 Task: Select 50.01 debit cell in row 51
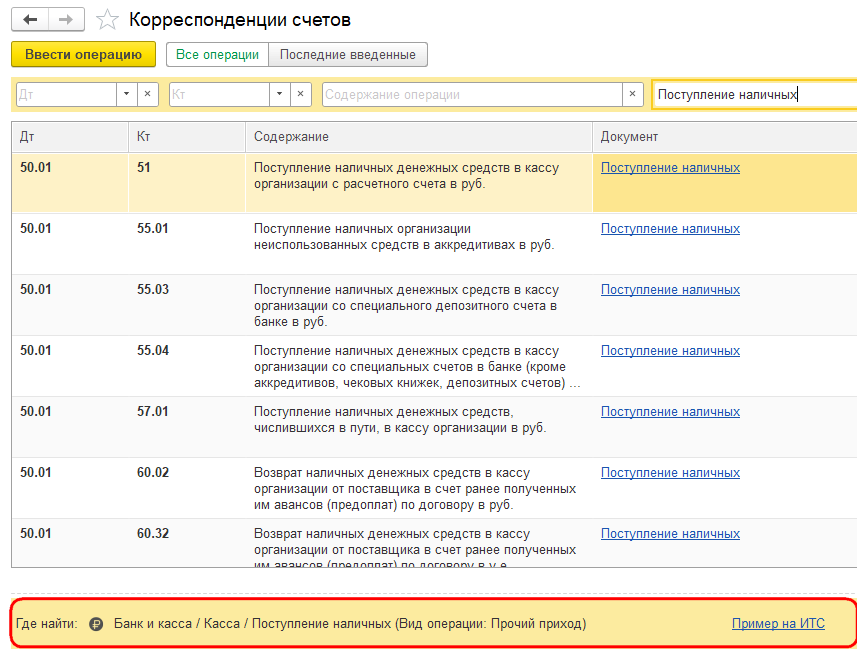click(70, 183)
